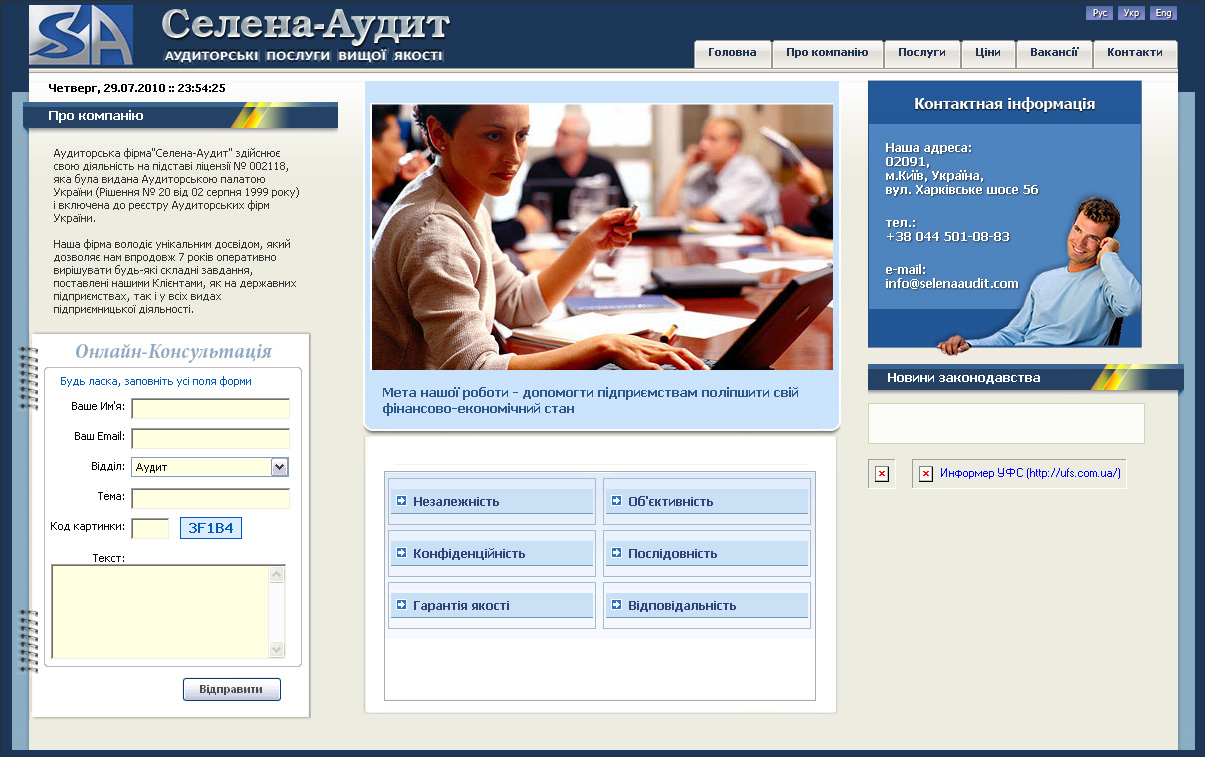Click the Ваше Им'я input field
The width and height of the screenshot is (1205, 757).
(x=211, y=408)
